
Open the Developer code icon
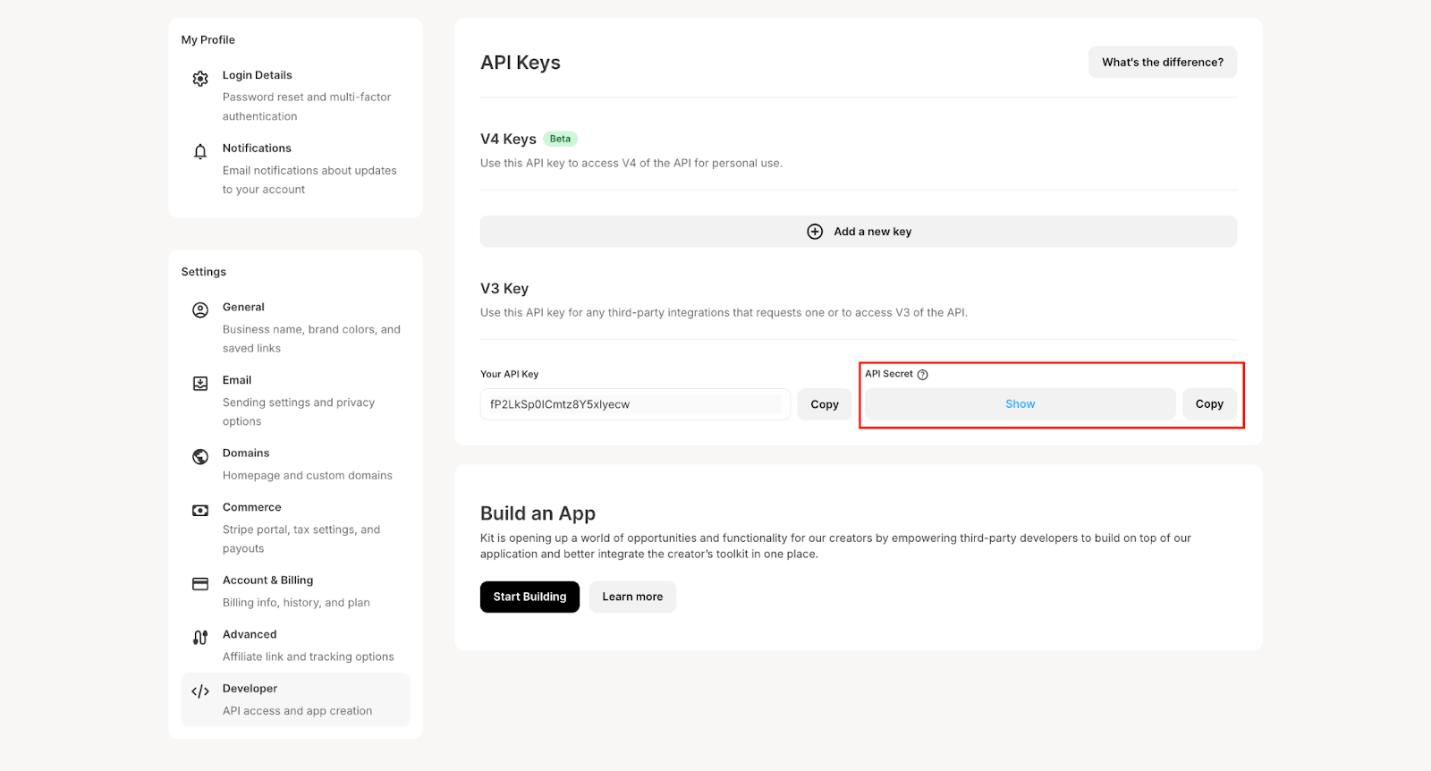coord(200,689)
